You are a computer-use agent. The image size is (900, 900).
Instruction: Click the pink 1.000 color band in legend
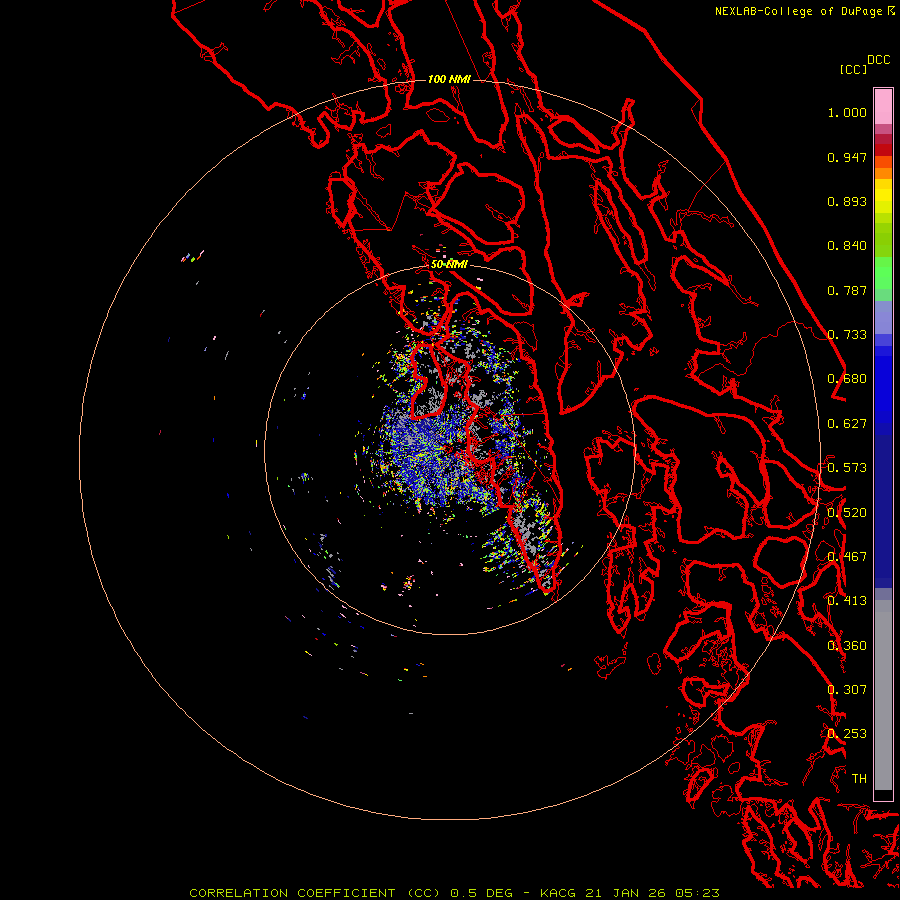pyautogui.click(x=883, y=107)
